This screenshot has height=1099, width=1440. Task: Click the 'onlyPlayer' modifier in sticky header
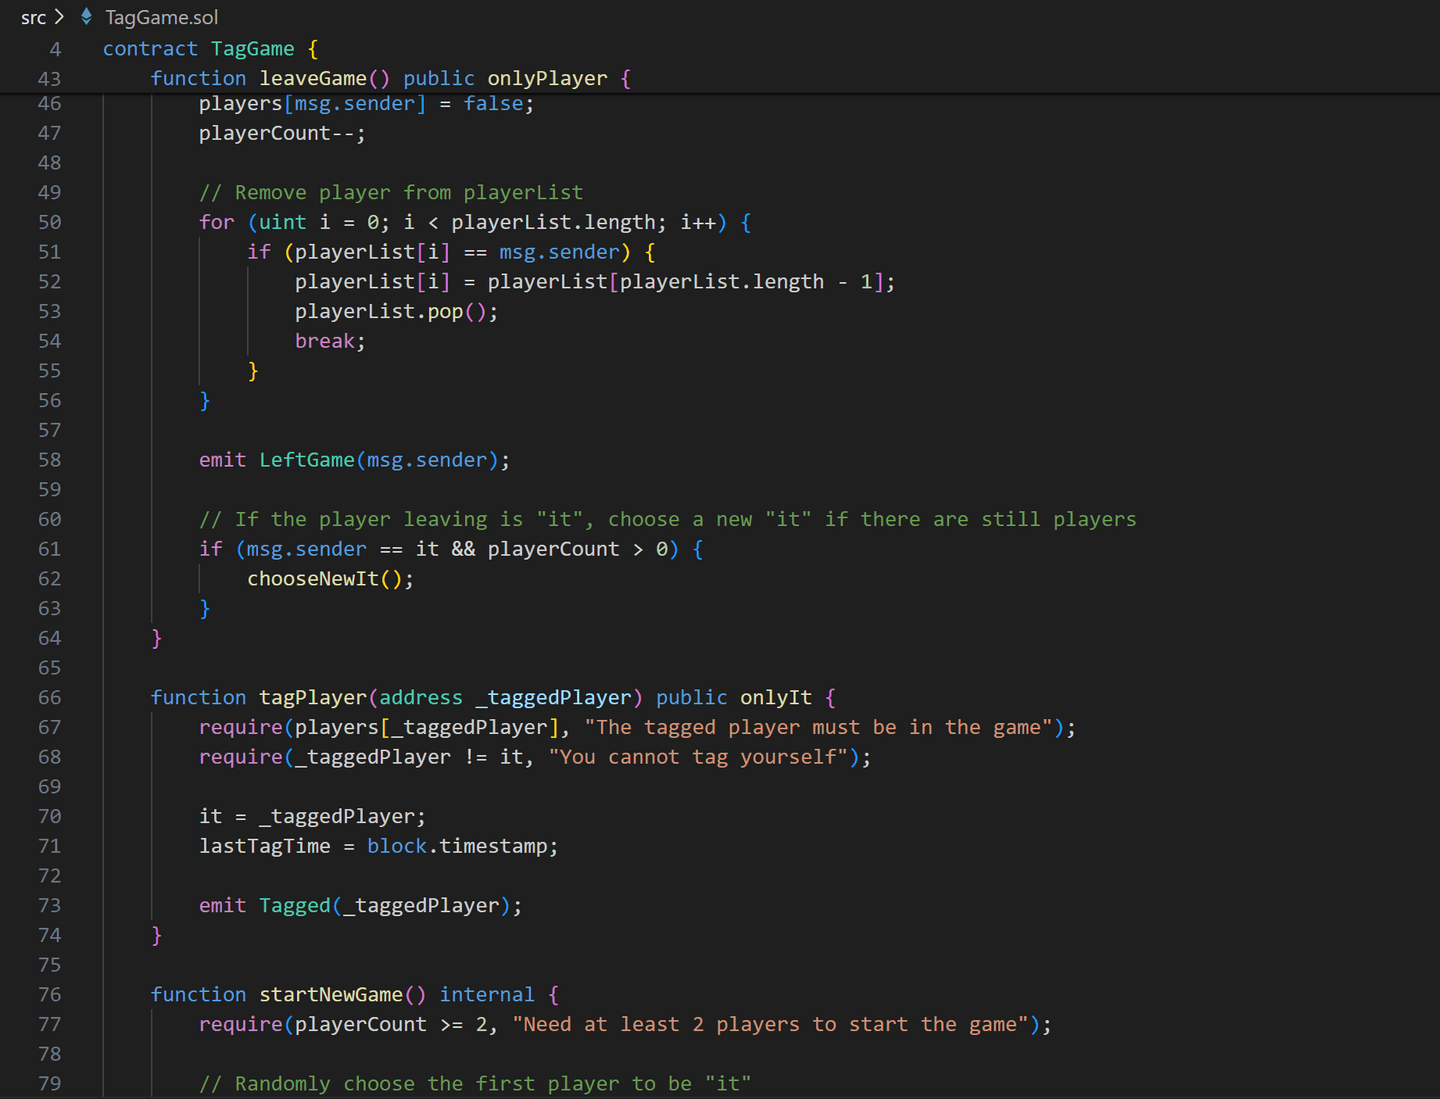(x=547, y=79)
